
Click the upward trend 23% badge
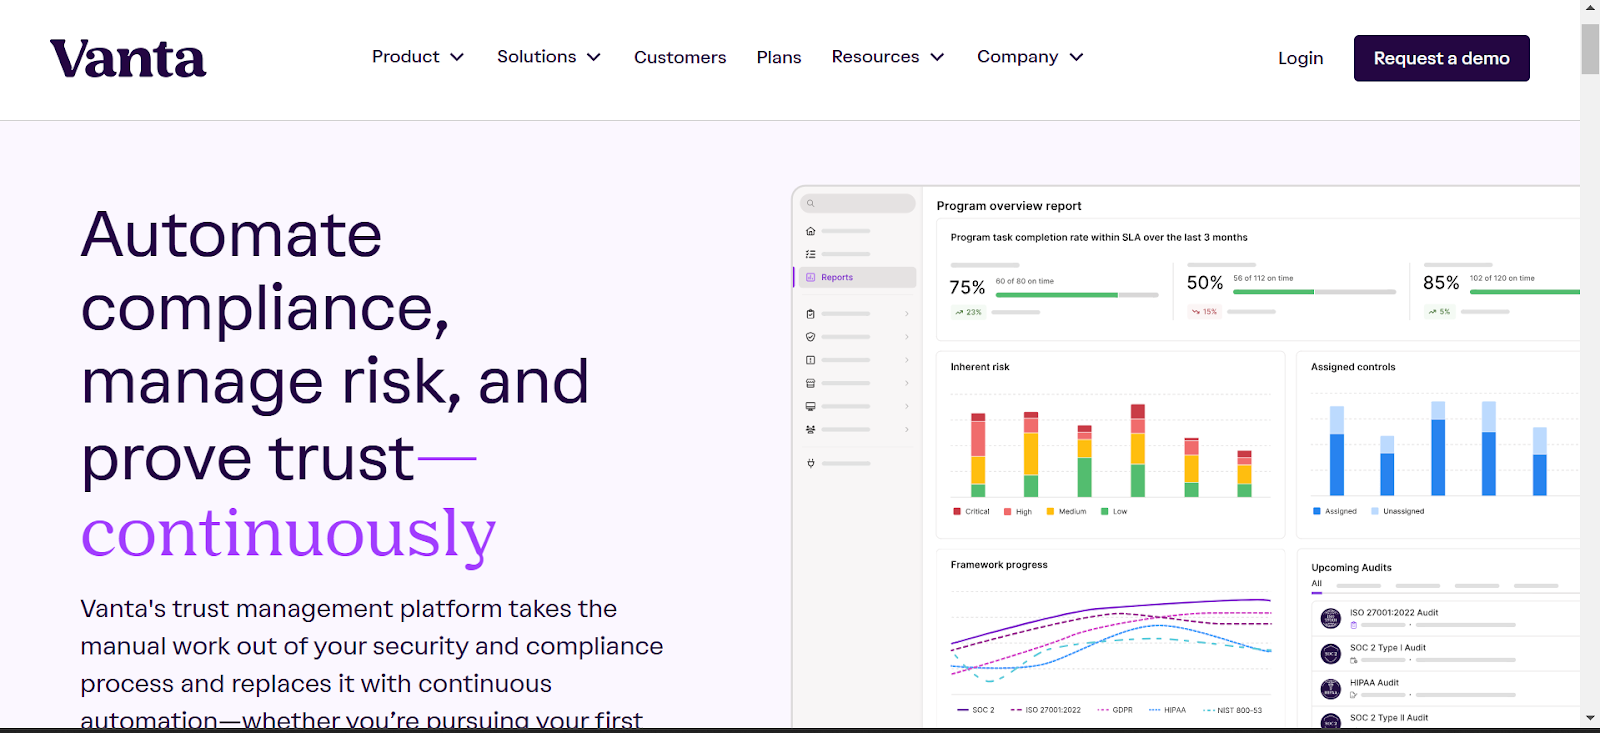[968, 312]
